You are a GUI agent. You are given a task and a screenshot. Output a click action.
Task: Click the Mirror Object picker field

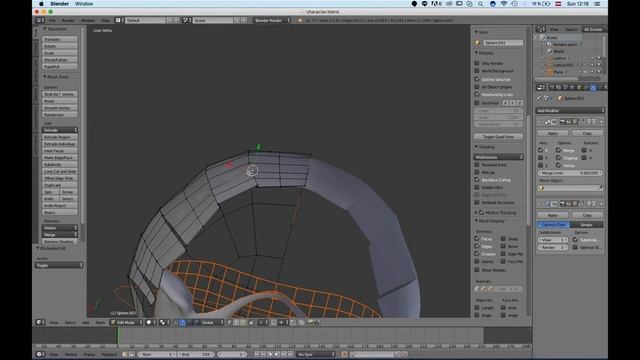point(570,188)
